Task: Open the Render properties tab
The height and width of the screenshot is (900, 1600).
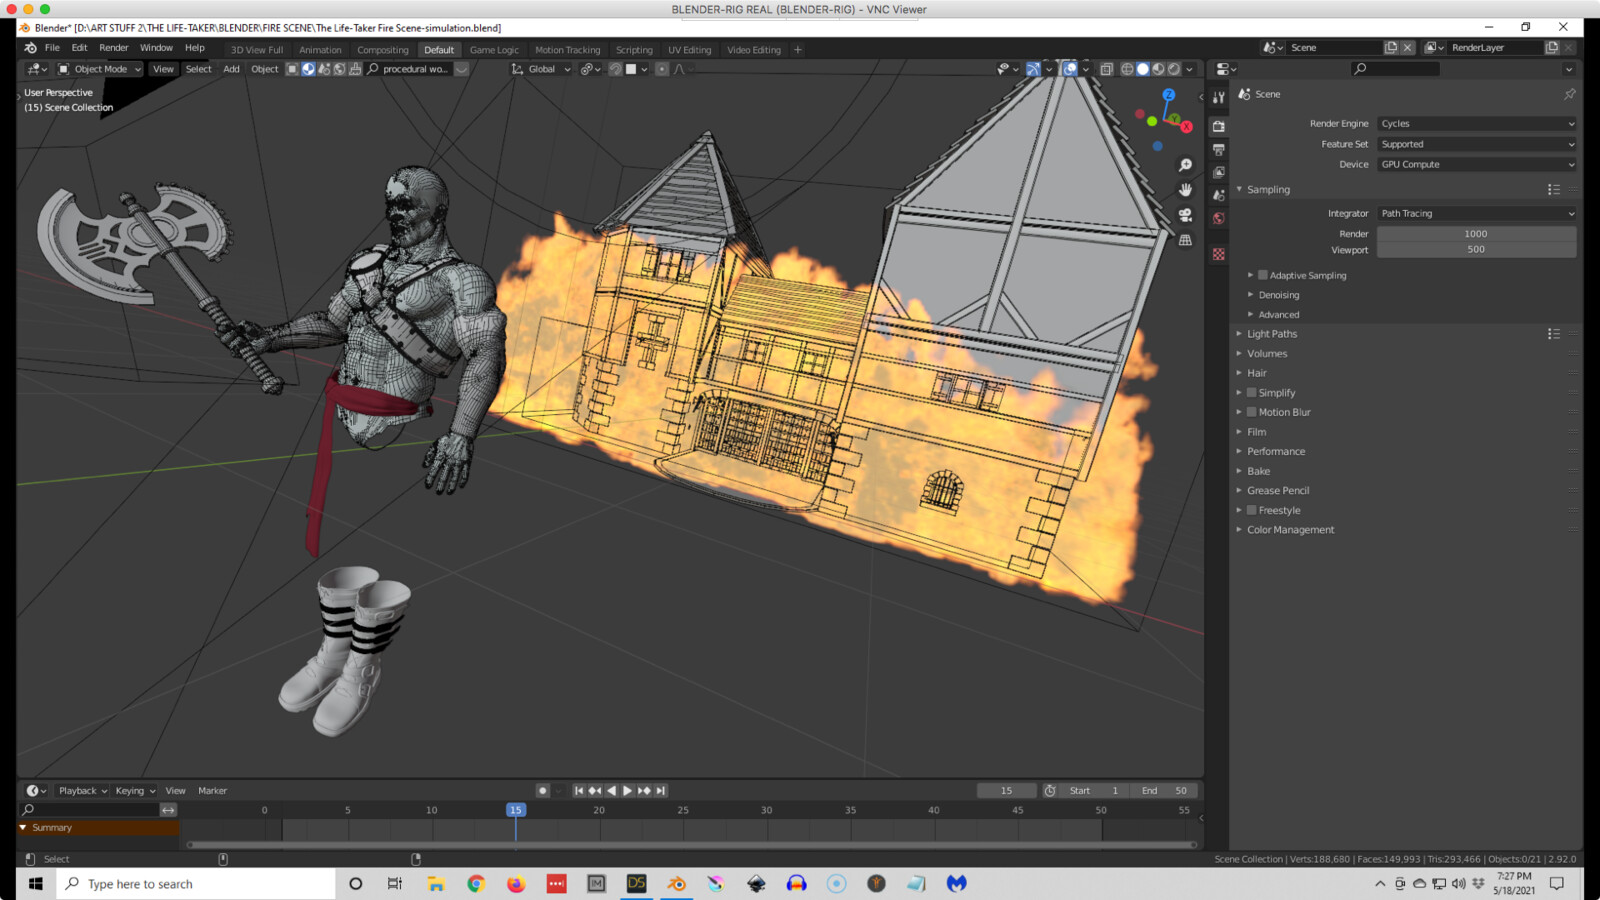Action: [1218, 126]
